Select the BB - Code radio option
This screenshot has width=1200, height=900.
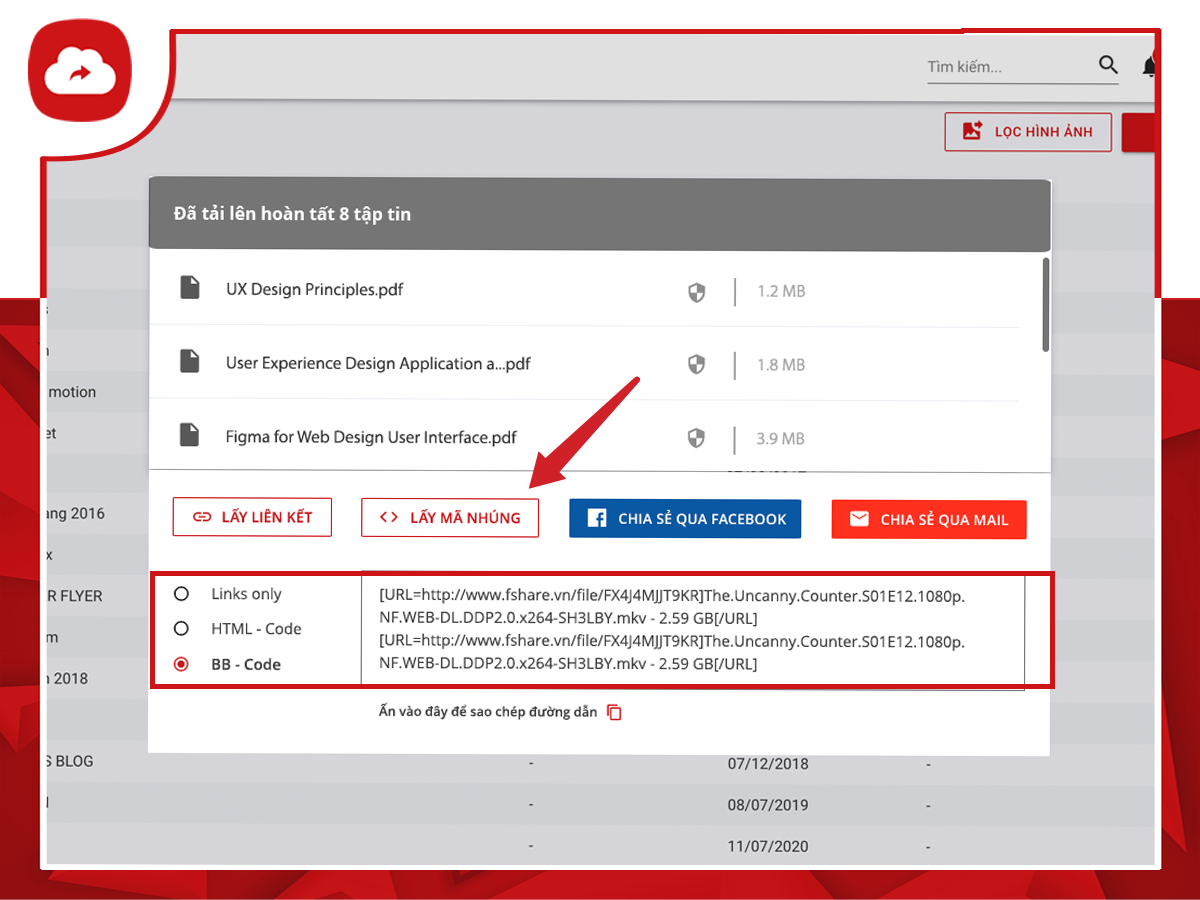(x=181, y=664)
